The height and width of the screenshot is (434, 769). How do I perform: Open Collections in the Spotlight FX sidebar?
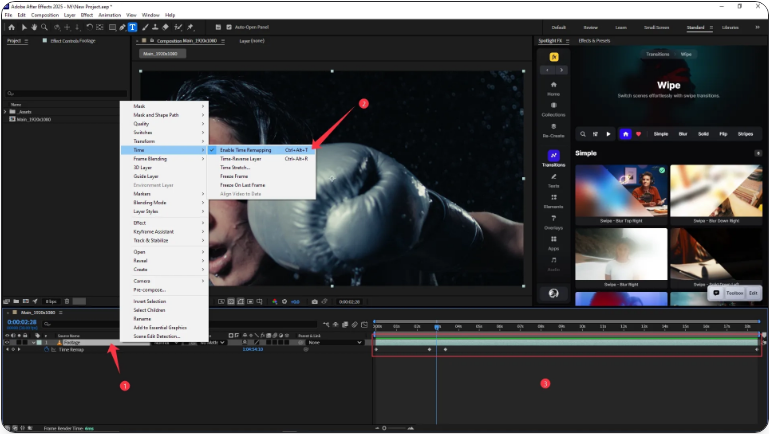553,109
